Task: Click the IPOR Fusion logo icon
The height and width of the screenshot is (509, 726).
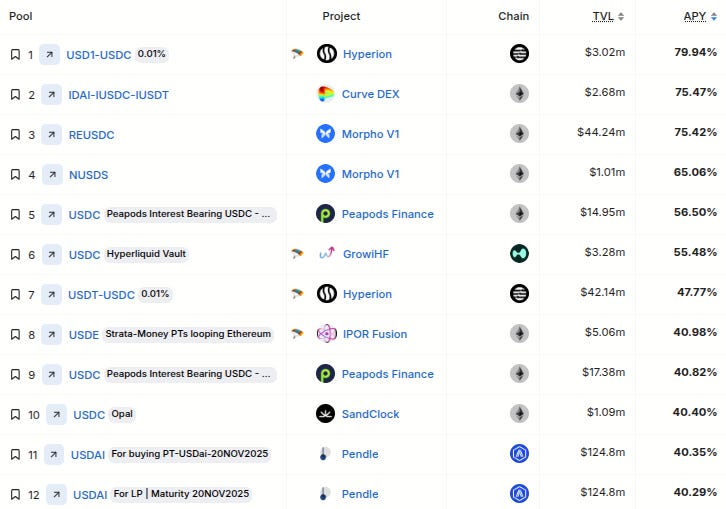Action: [327, 334]
